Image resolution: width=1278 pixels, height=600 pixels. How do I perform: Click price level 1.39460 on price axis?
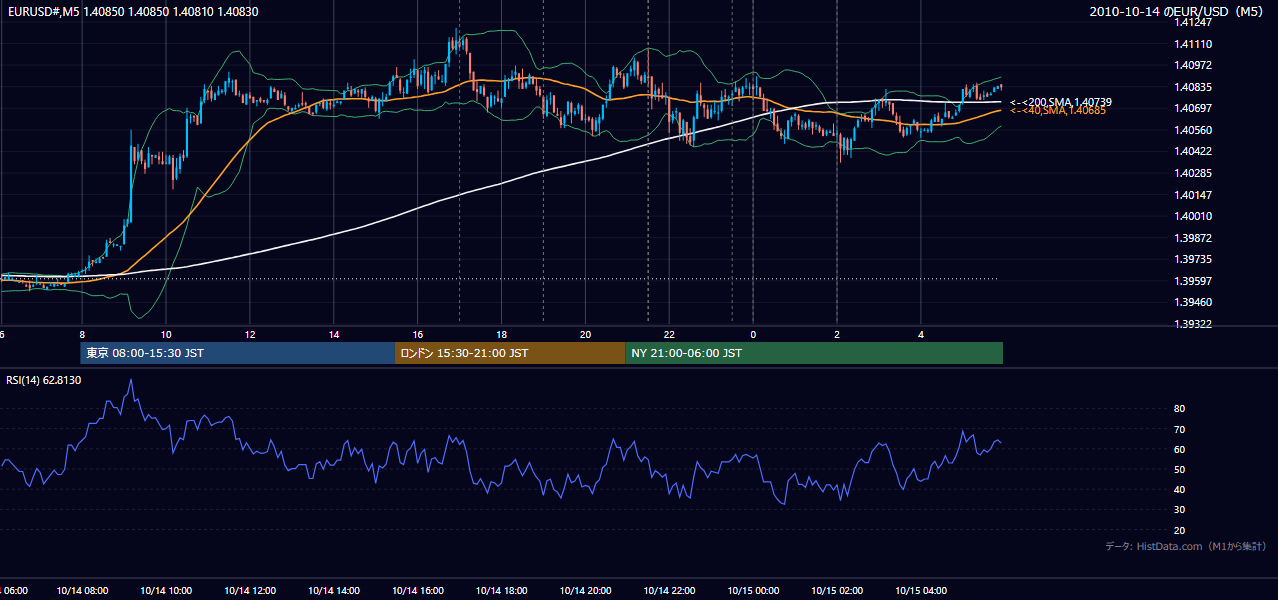point(1195,302)
